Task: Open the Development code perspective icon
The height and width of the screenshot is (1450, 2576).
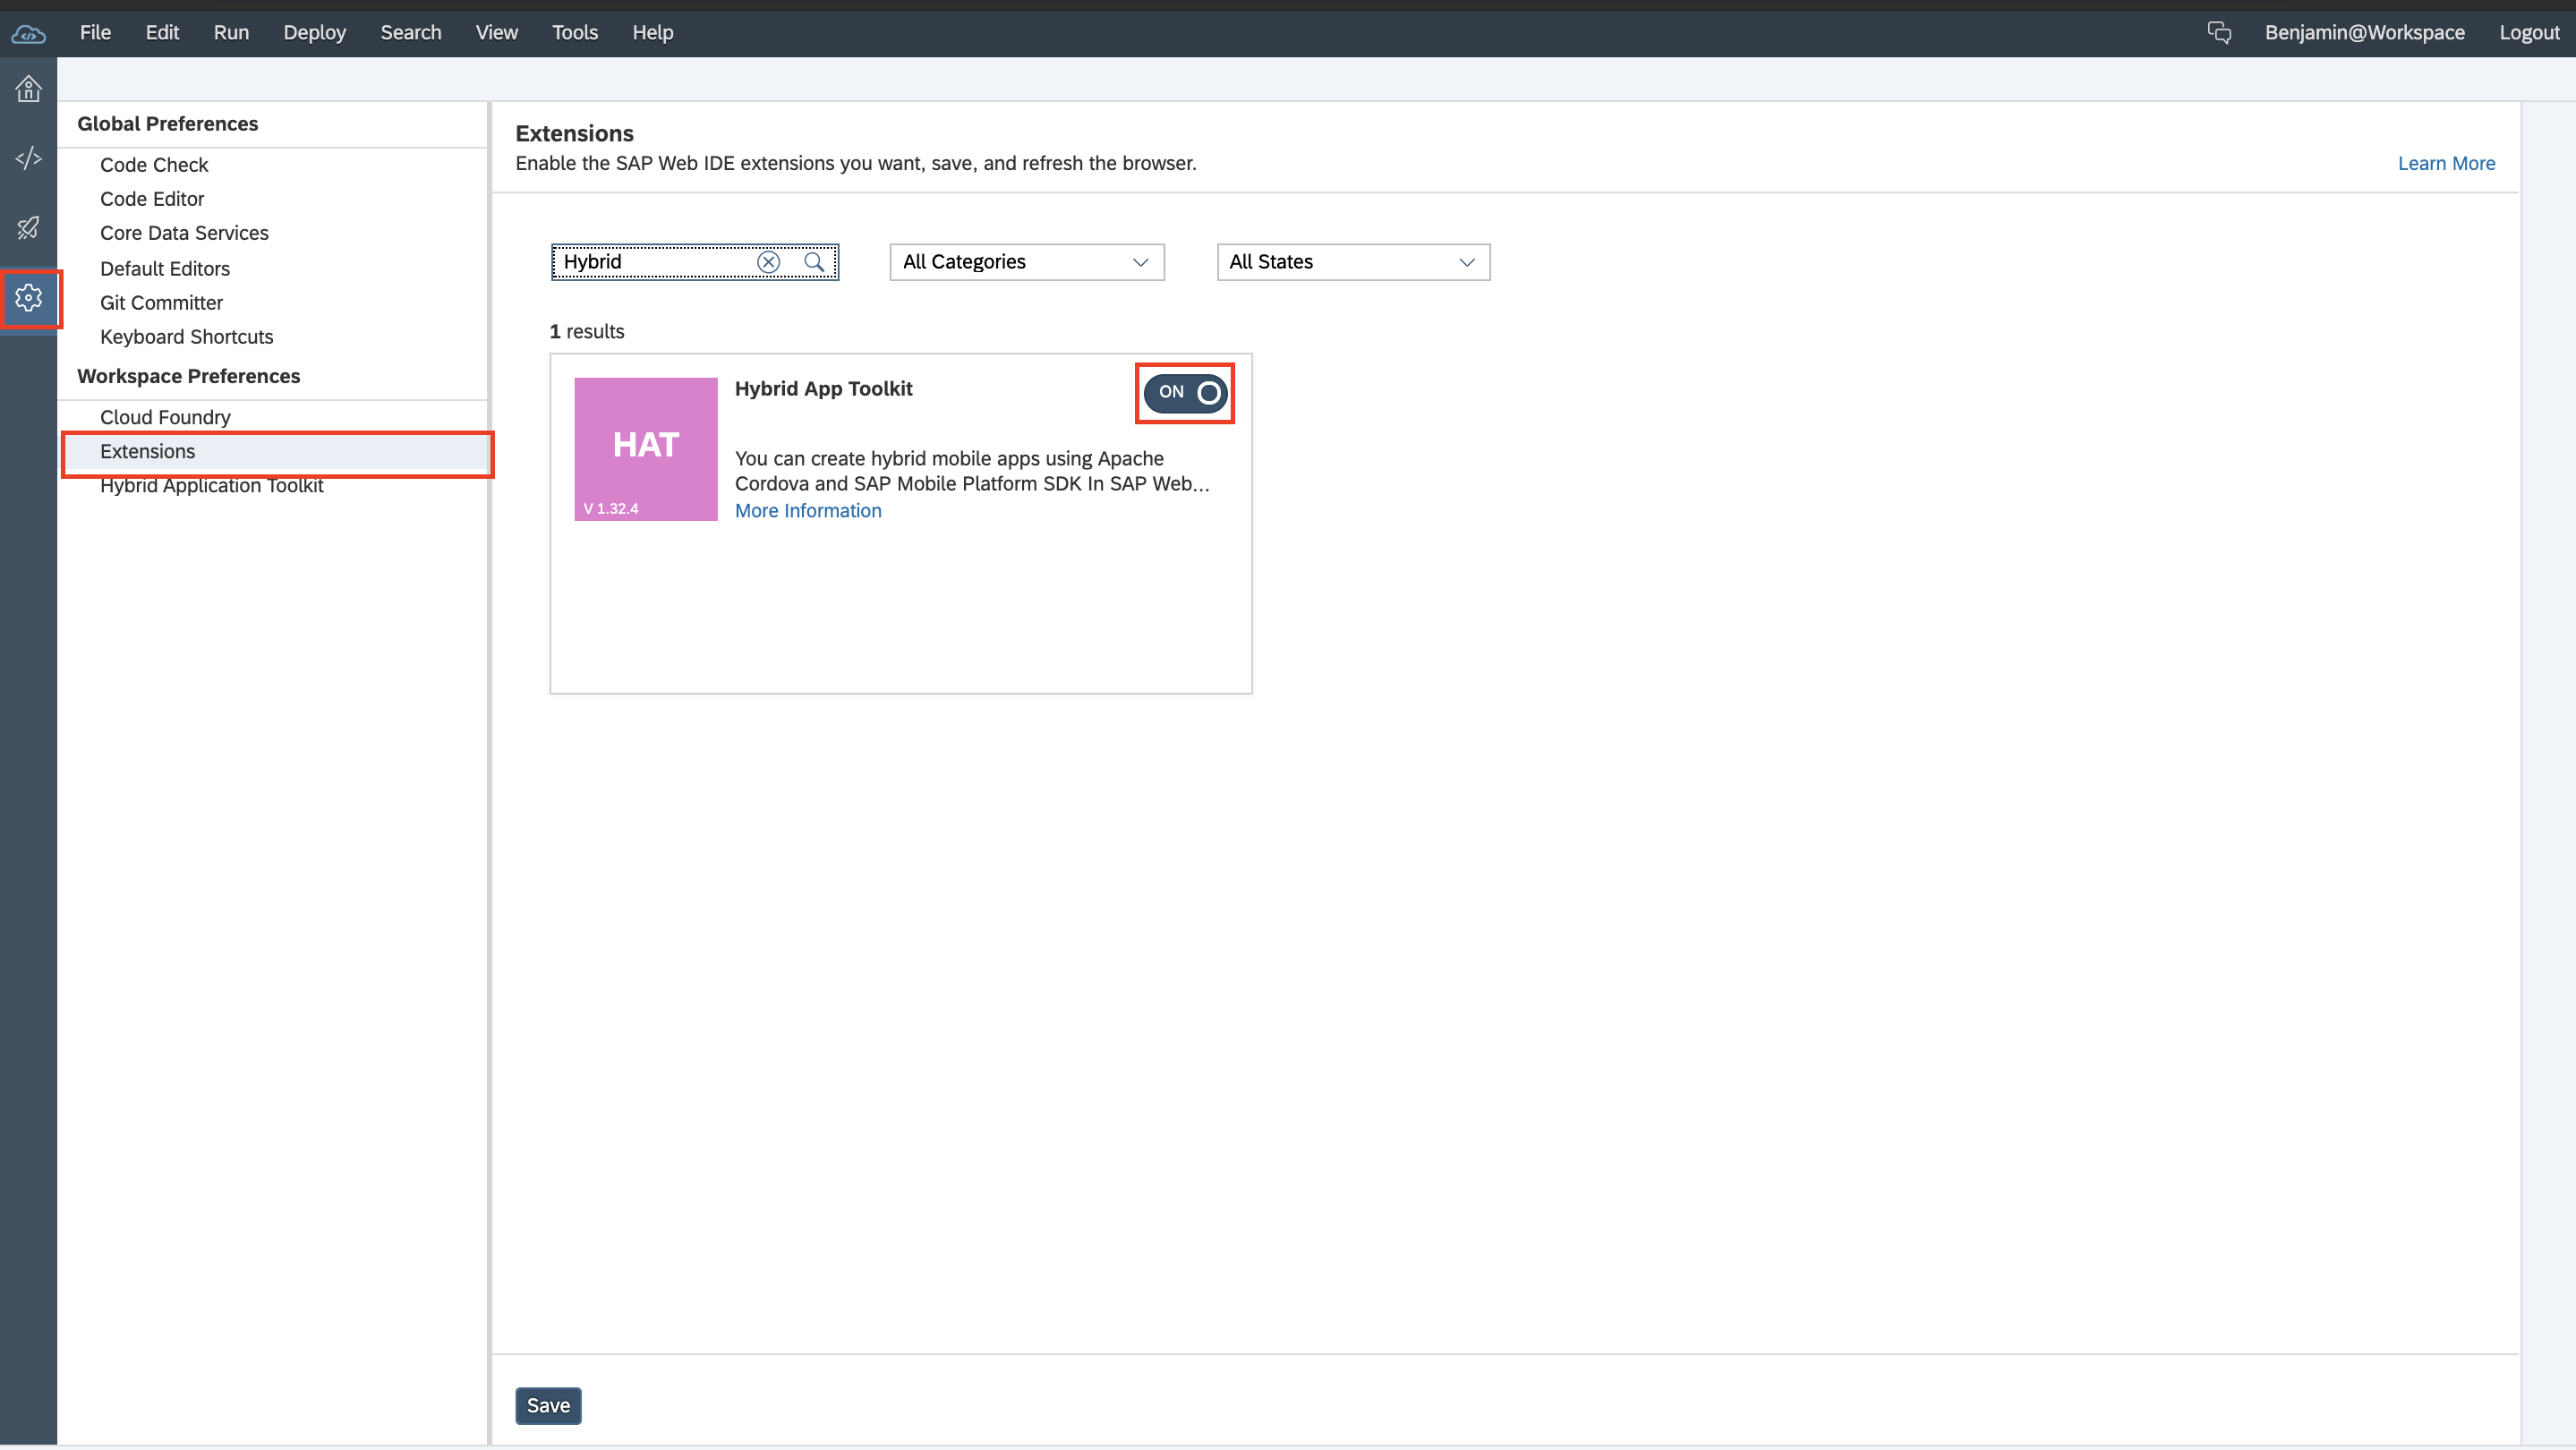Action: click(28, 158)
